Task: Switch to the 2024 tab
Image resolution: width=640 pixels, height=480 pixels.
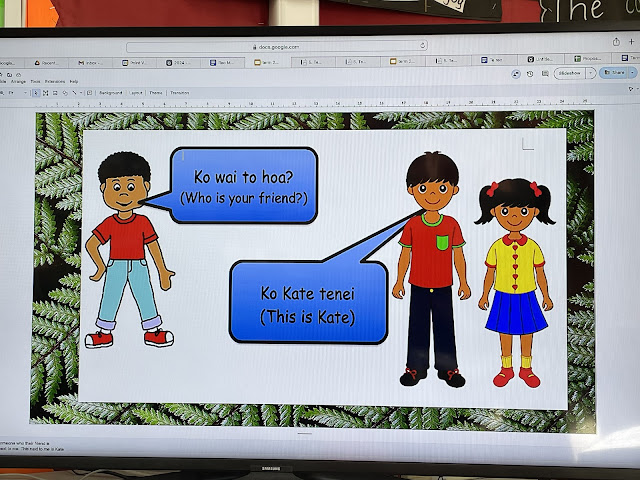Action: point(180,63)
